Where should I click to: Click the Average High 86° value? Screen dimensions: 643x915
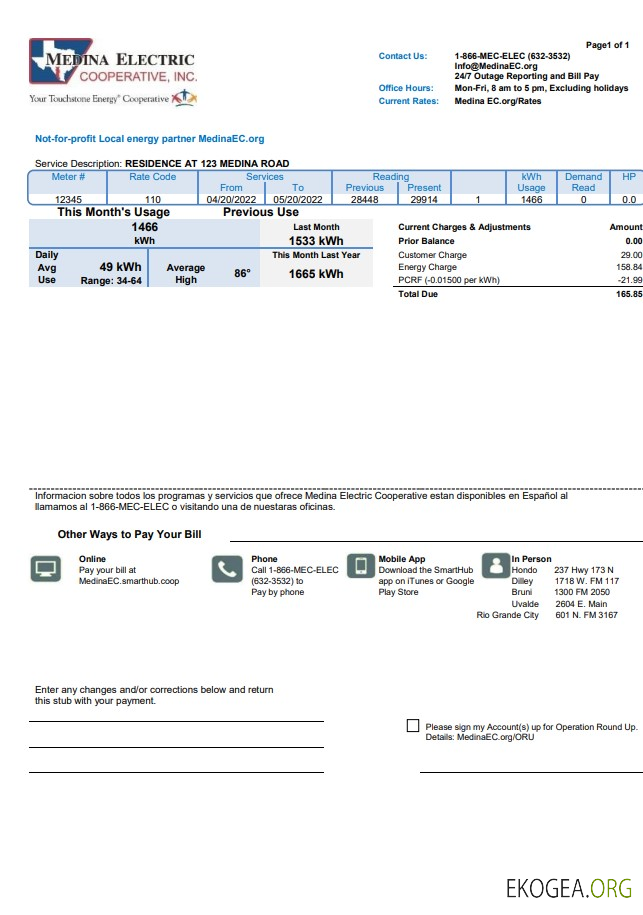click(x=243, y=273)
